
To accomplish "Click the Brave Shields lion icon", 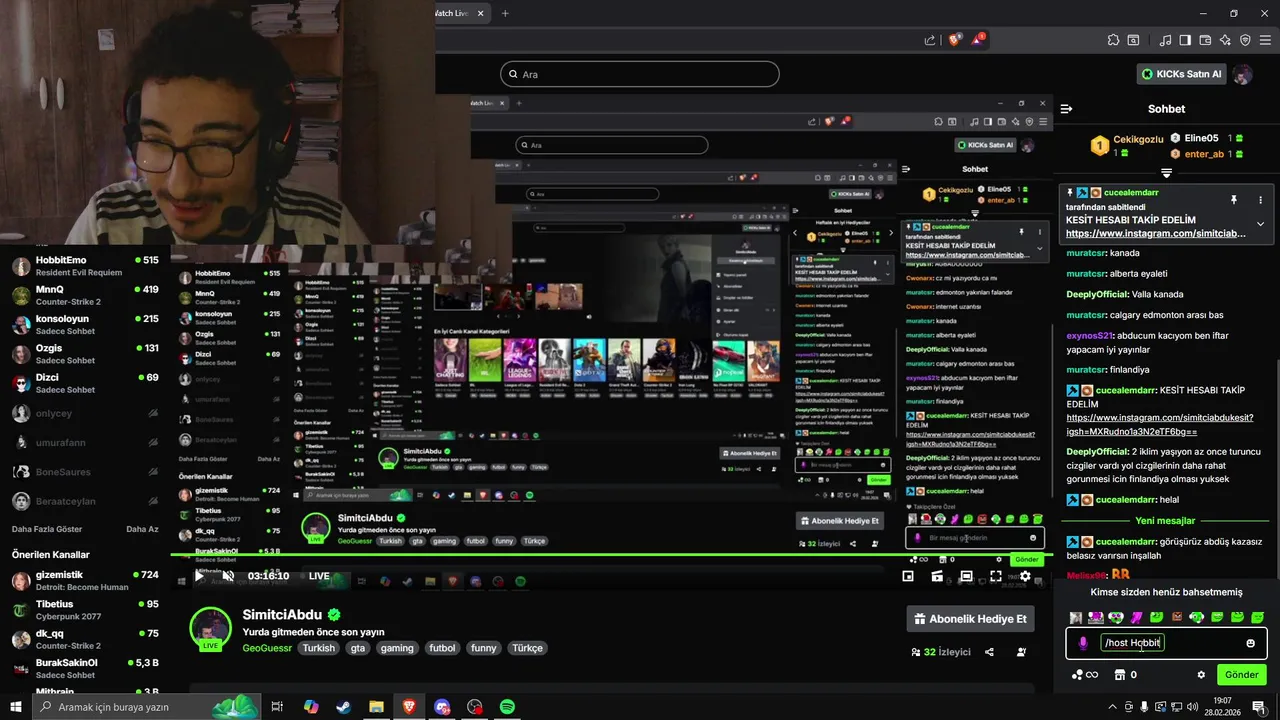I will (x=955, y=40).
